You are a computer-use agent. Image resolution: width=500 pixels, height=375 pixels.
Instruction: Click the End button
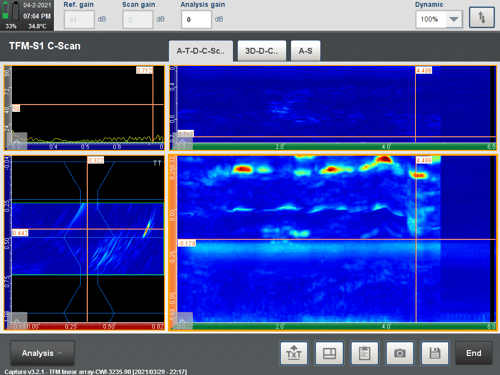(474, 353)
